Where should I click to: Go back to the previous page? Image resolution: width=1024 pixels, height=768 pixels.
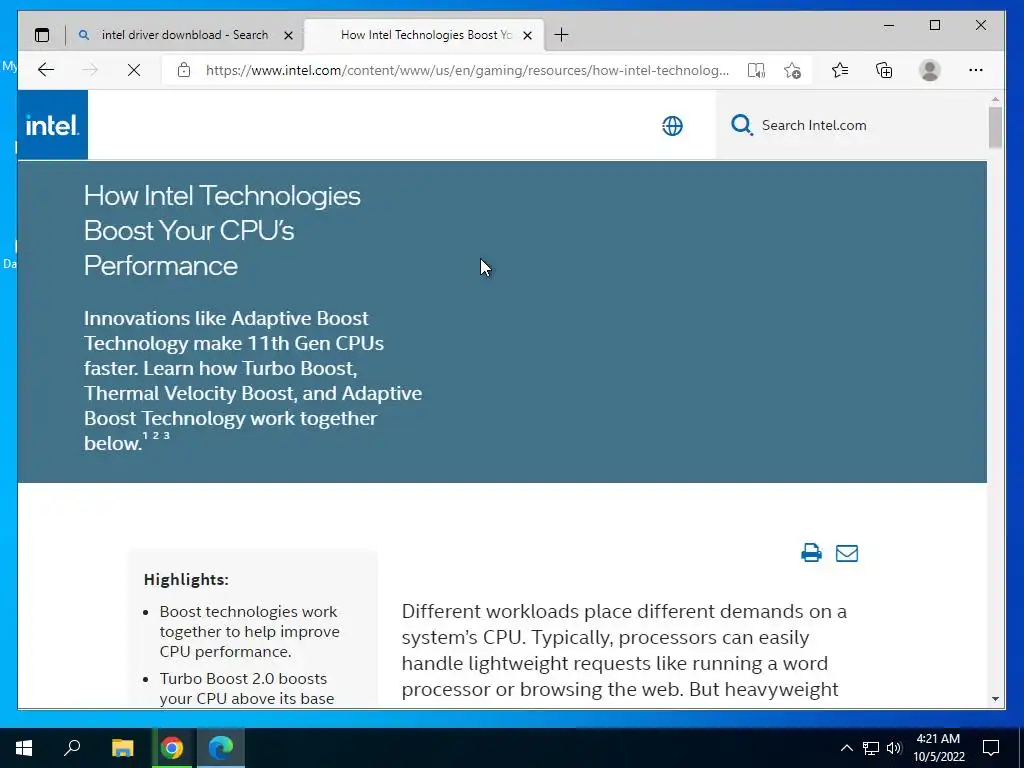(x=46, y=70)
